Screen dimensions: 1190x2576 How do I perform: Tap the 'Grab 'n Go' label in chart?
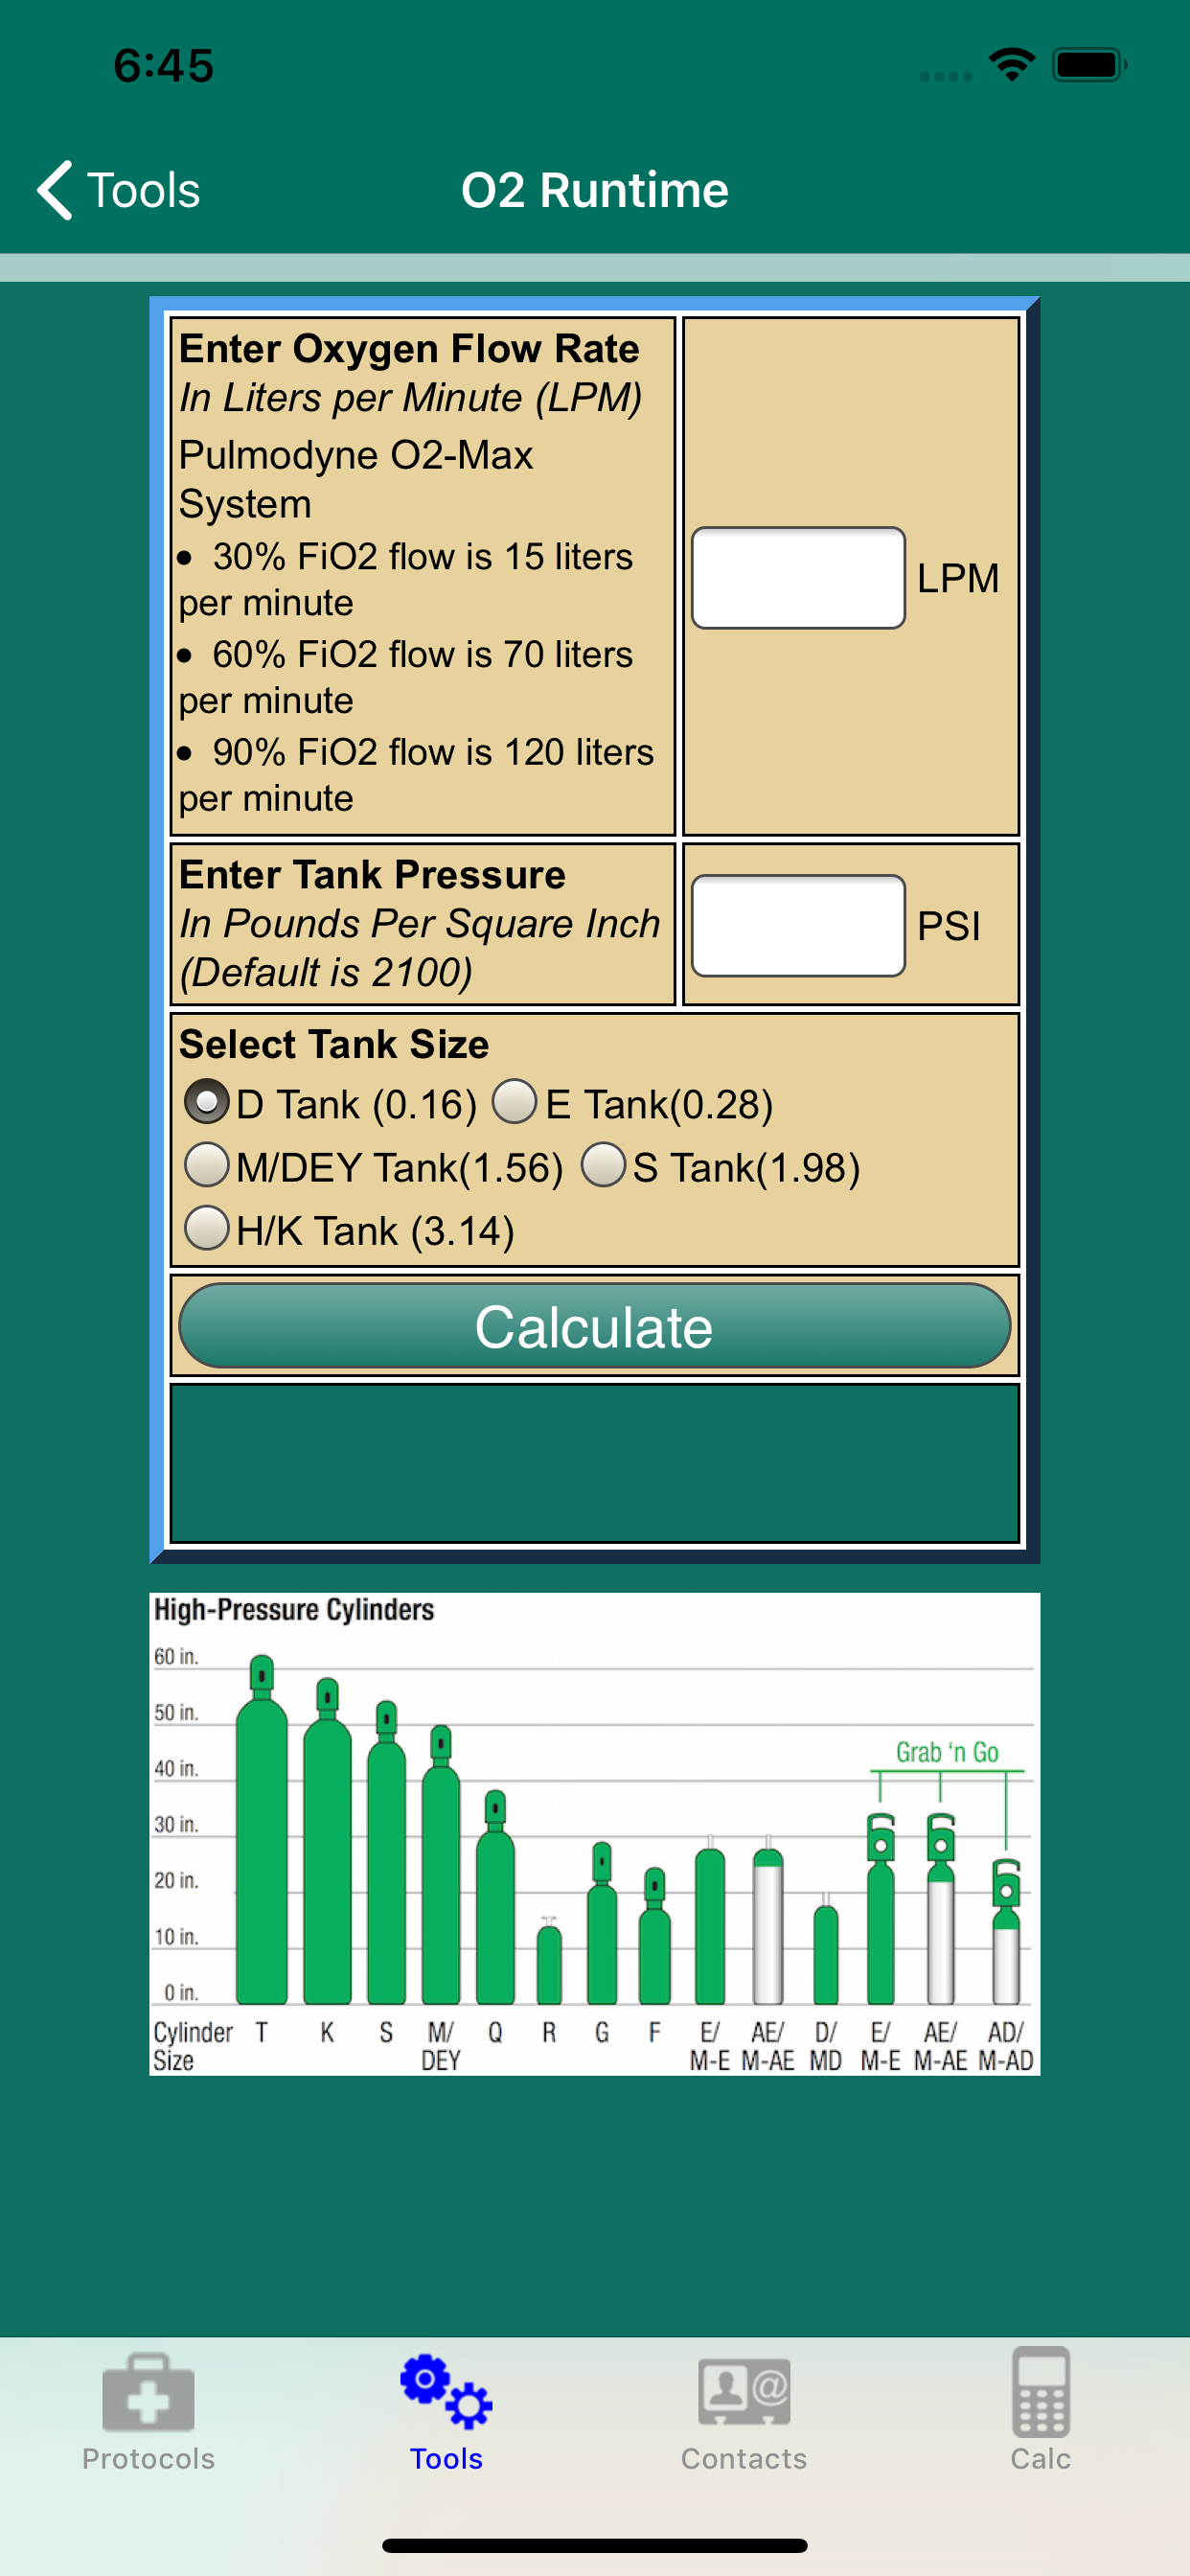tap(947, 1752)
